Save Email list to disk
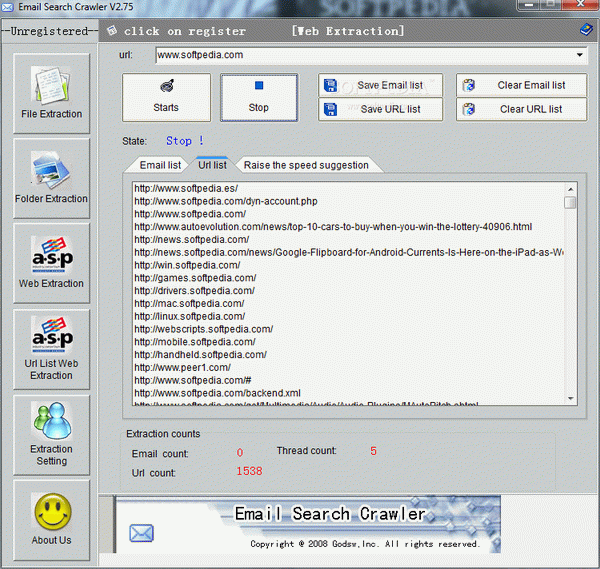The height and width of the screenshot is (569, 600). 380,85
